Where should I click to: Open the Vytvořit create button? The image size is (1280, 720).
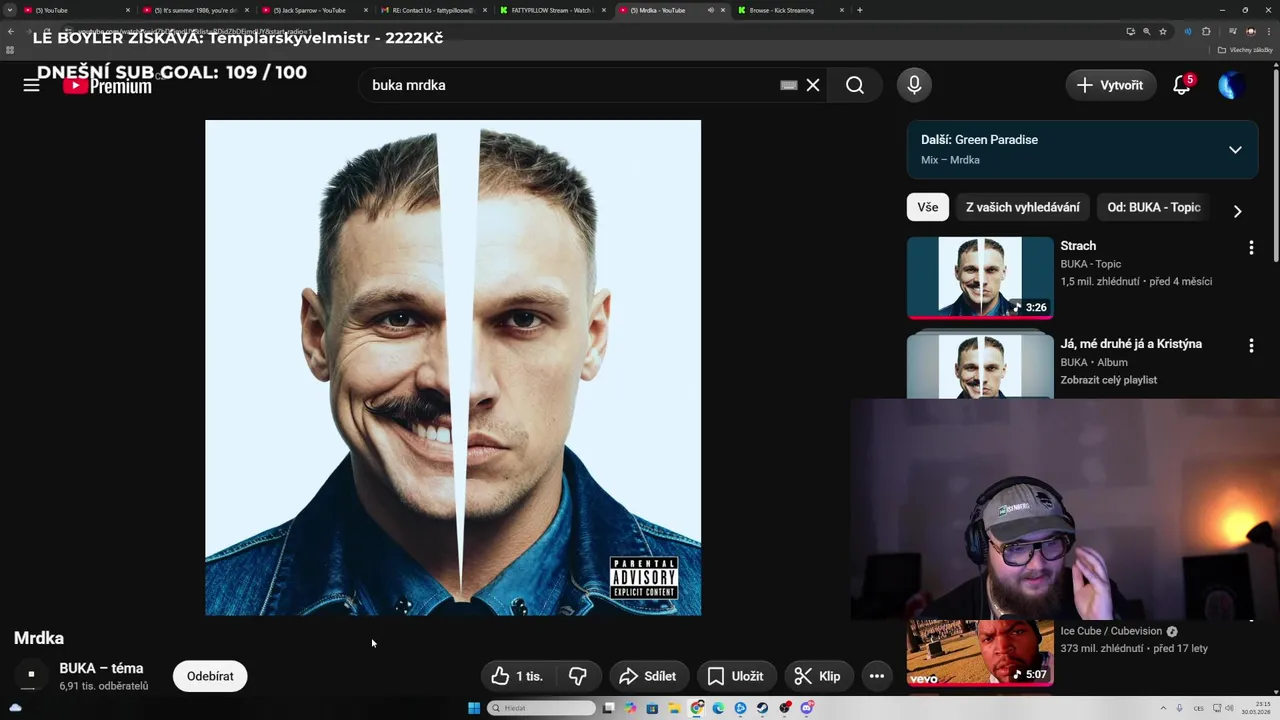click(x=1110, y=85)
